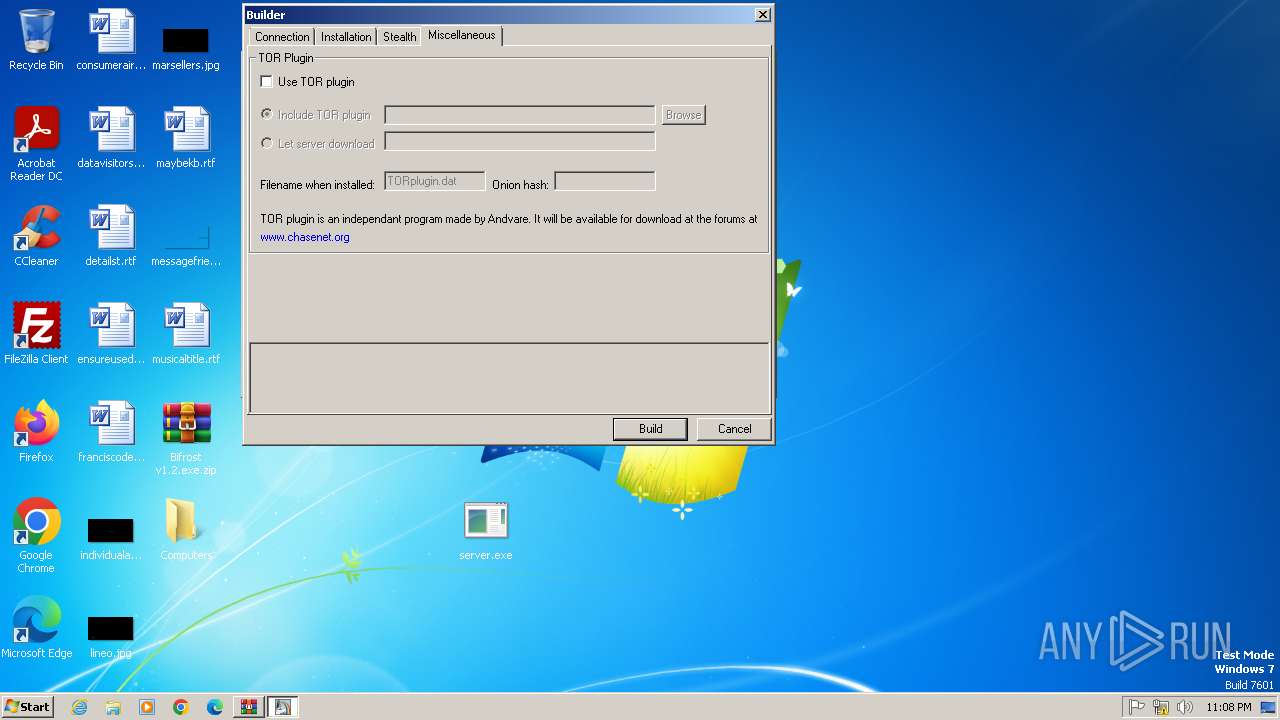The height and width of the screenshot is (720, 1280).
Task: Open the Recycle Bin desktop icon
Action: pos(36,40)
